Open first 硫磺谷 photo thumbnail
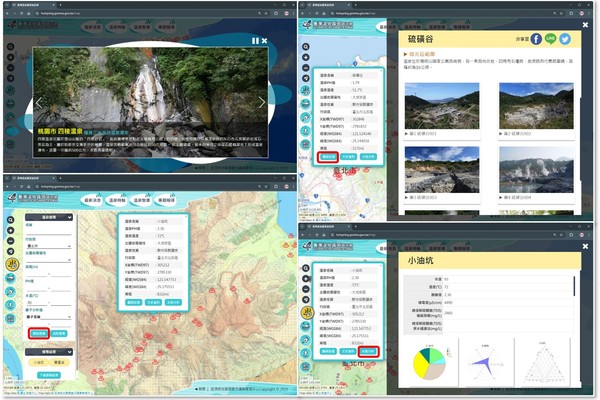Viewport: 600px width, 400px height. 442,106
